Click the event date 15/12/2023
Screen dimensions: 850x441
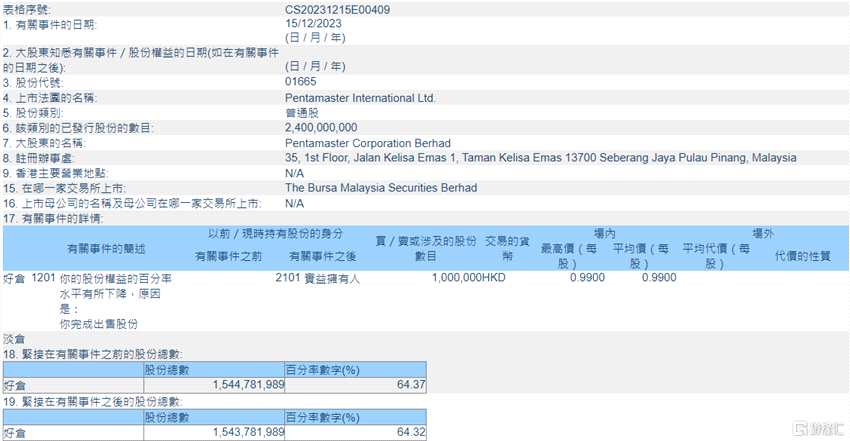point(313,23)
